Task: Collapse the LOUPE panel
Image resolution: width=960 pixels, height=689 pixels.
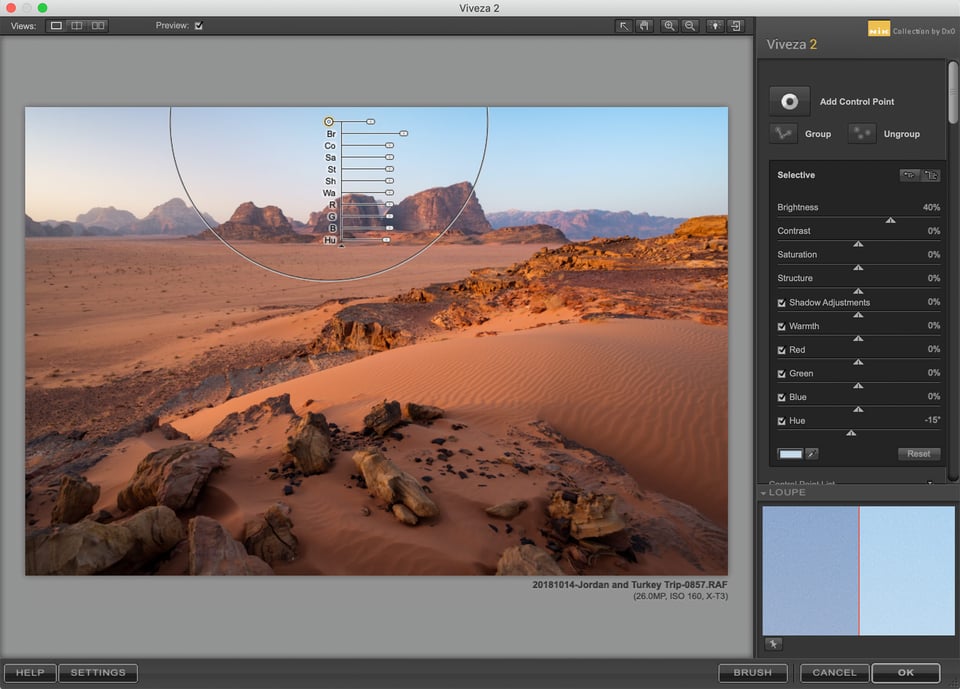Action: pyautogui.click(x=763, y=493)
